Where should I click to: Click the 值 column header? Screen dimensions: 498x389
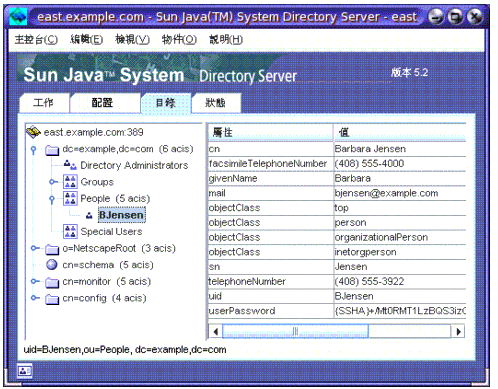coord(400,133)
